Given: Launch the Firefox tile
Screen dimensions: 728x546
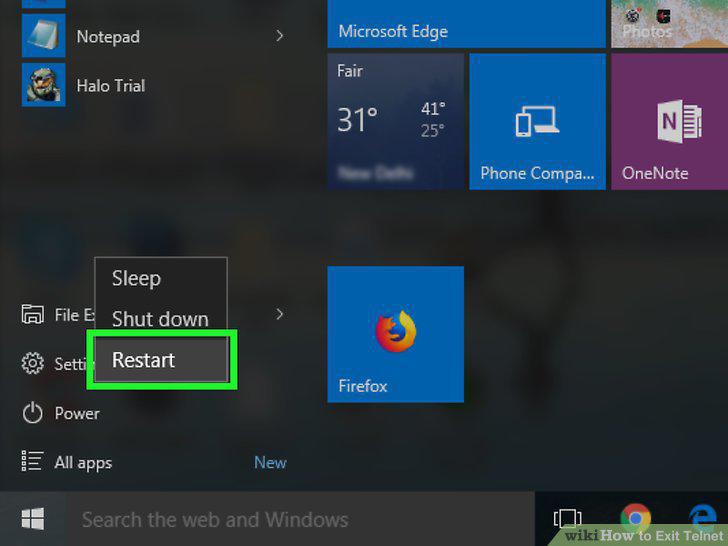Looking at the screenshot, I should [396, 334].
